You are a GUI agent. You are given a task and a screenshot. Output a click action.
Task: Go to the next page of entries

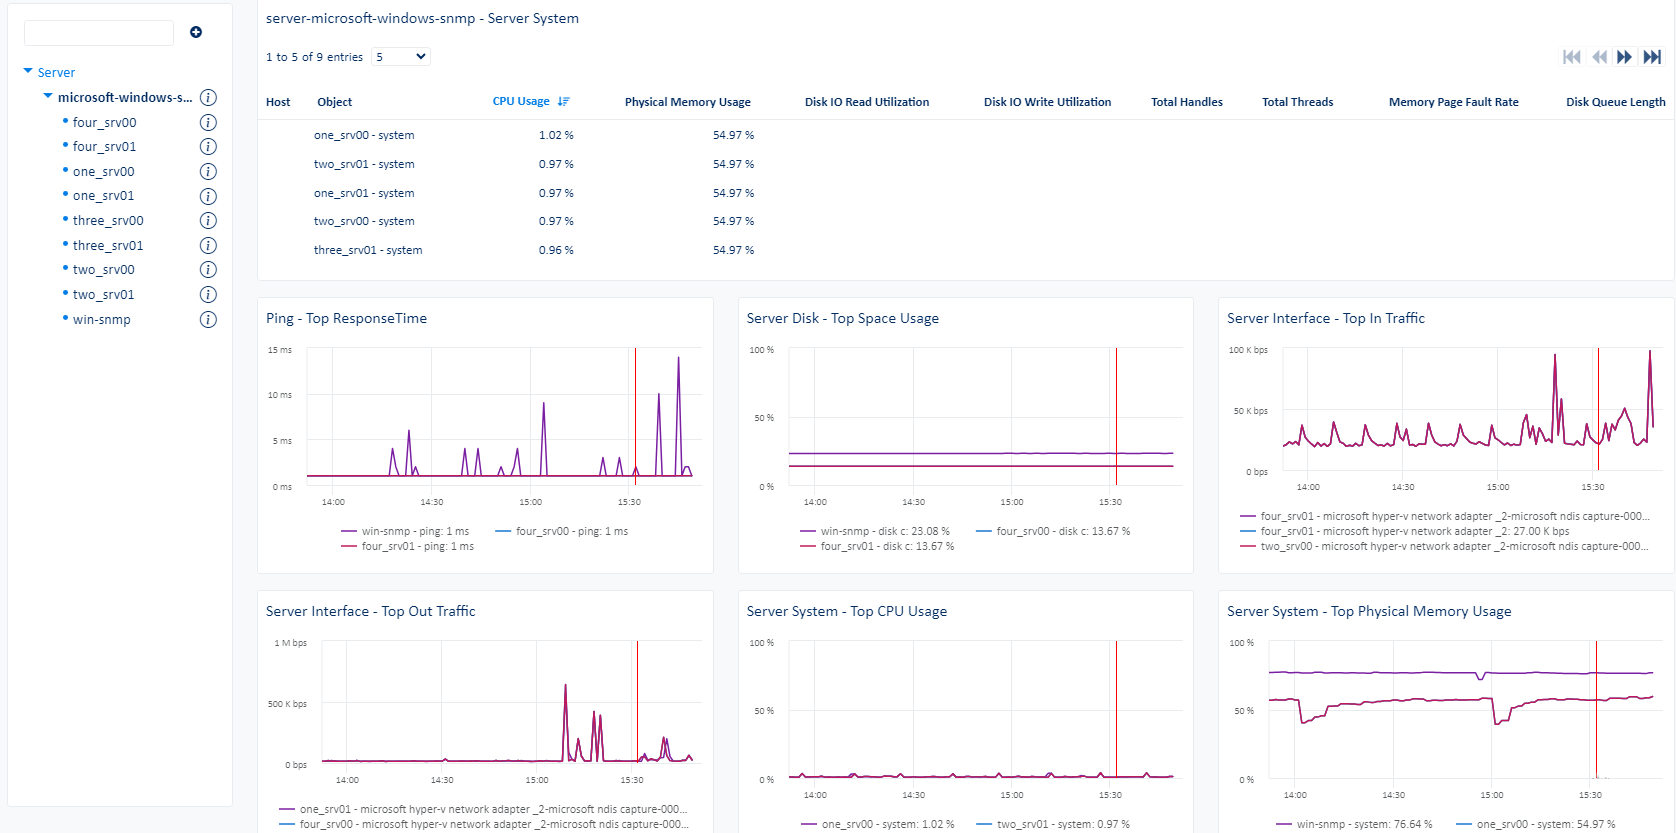[x=1624, y=57]
